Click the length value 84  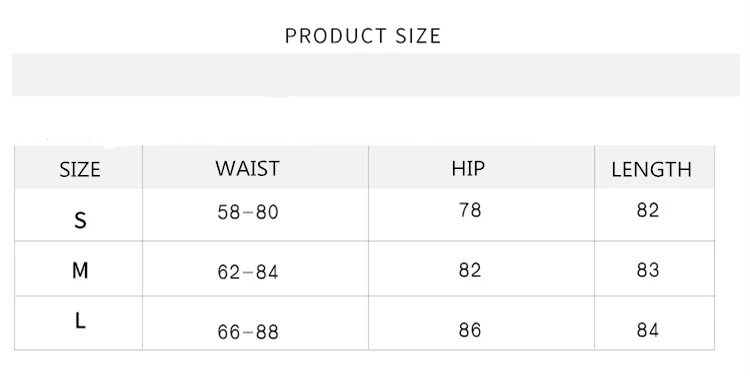[648, 330]
